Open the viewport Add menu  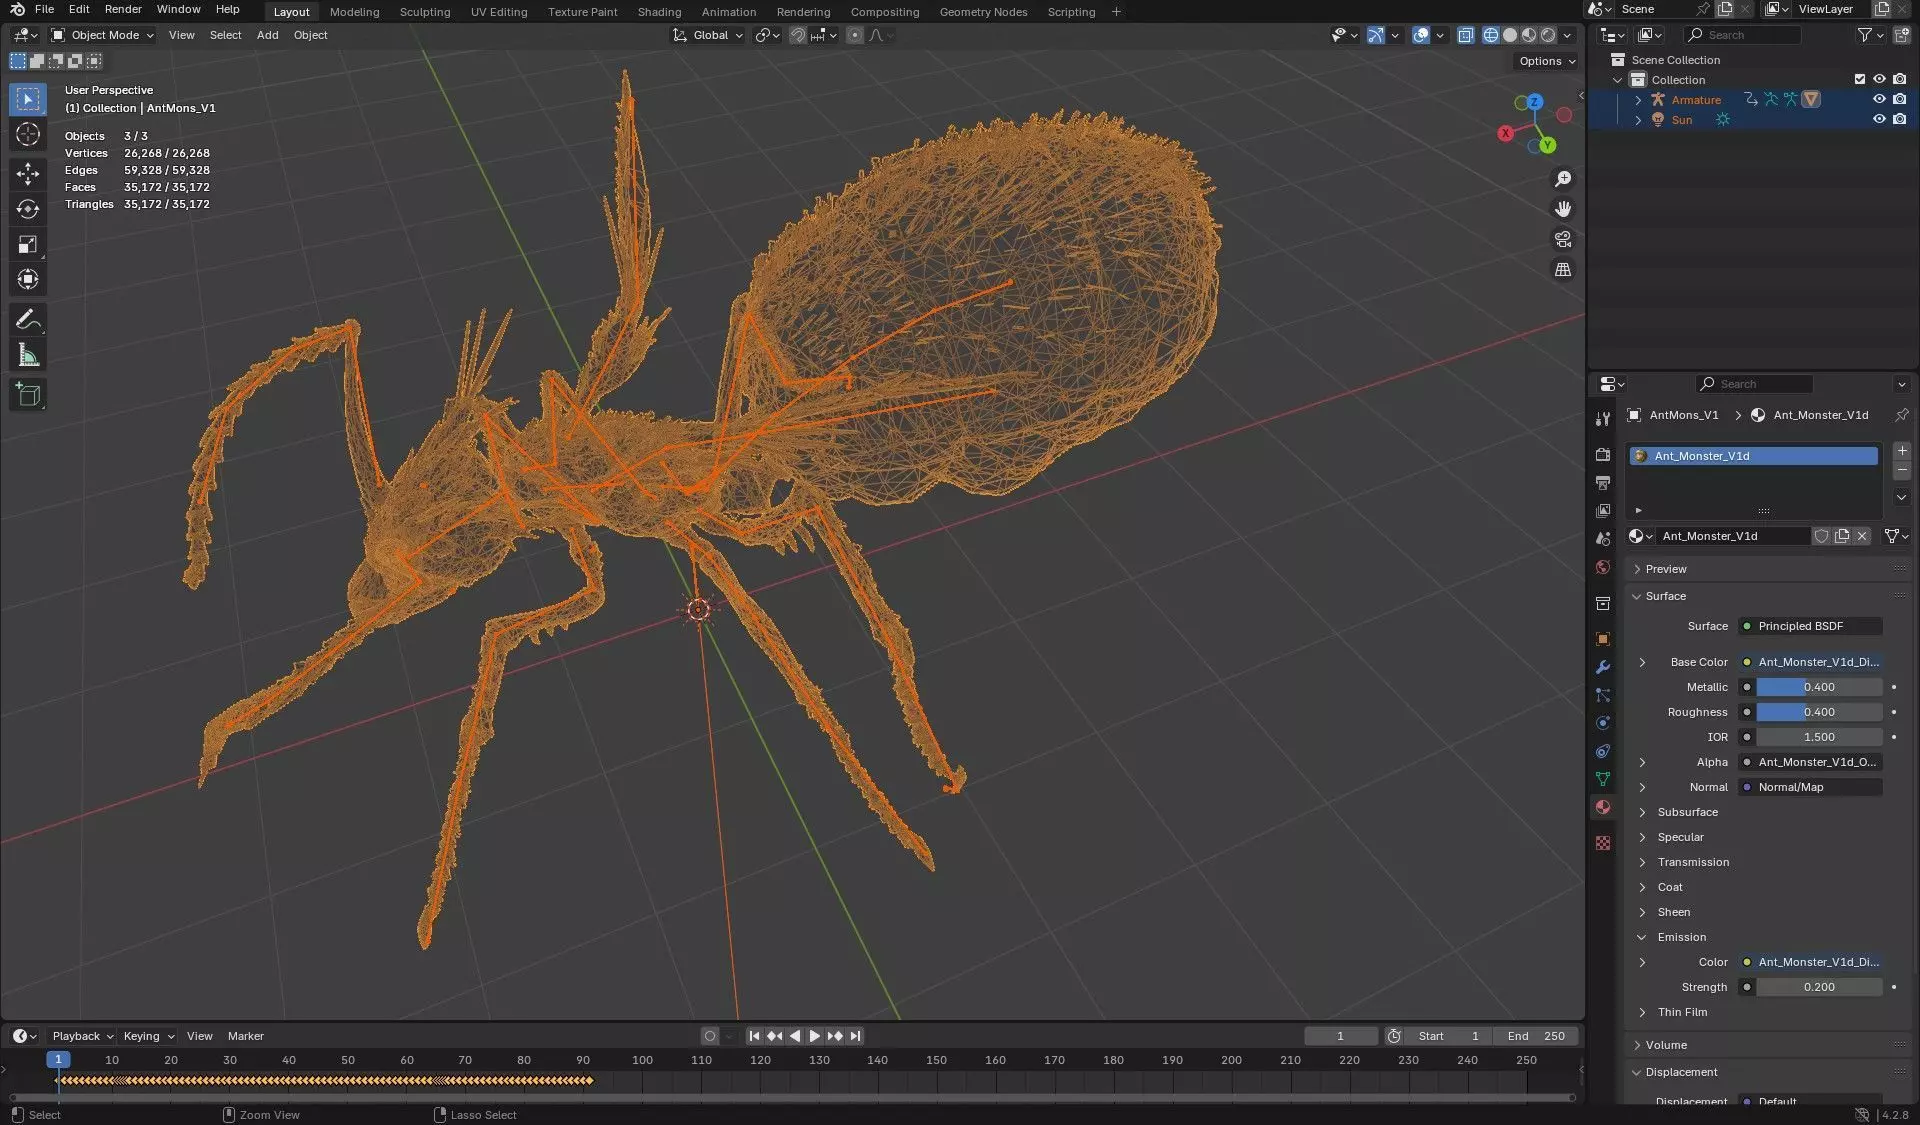click(267, 35)
